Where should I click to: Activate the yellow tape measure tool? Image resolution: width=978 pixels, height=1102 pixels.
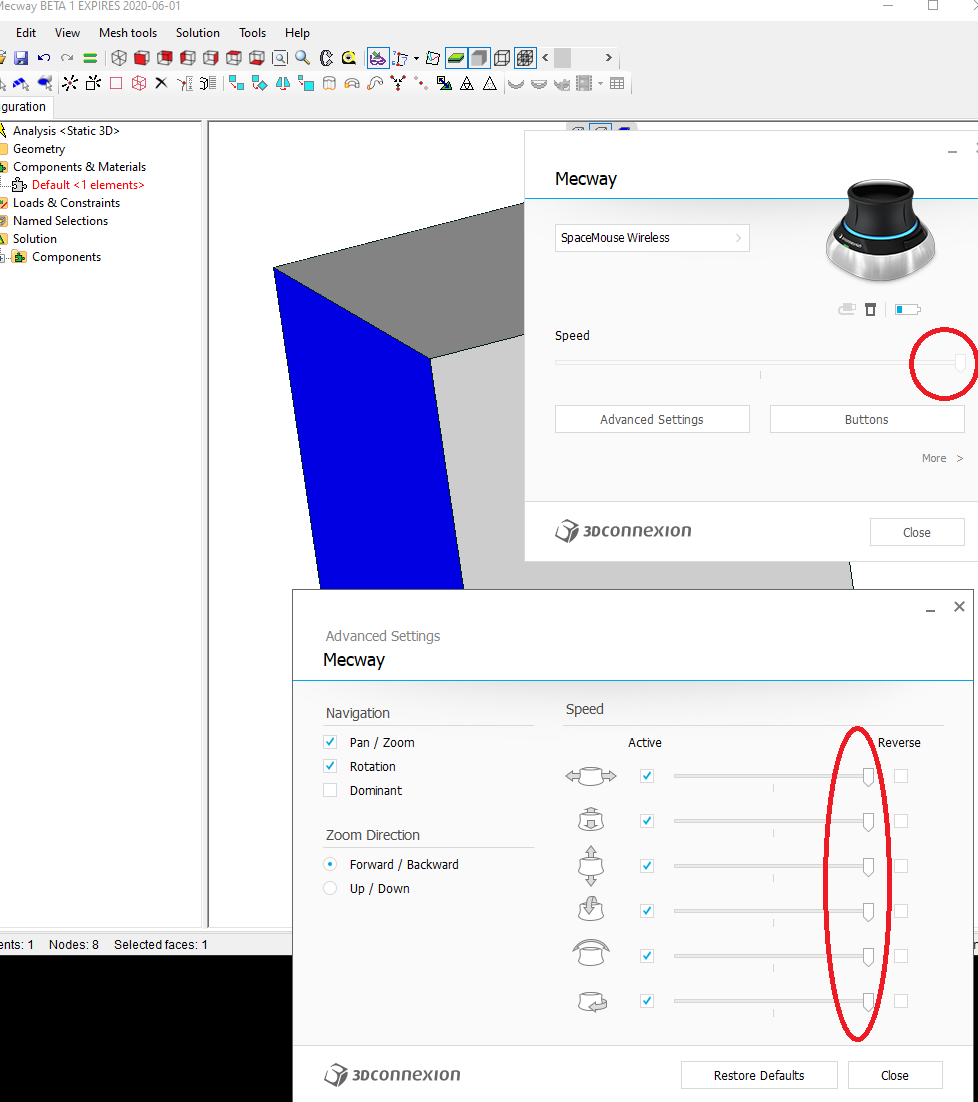point(349,58)
